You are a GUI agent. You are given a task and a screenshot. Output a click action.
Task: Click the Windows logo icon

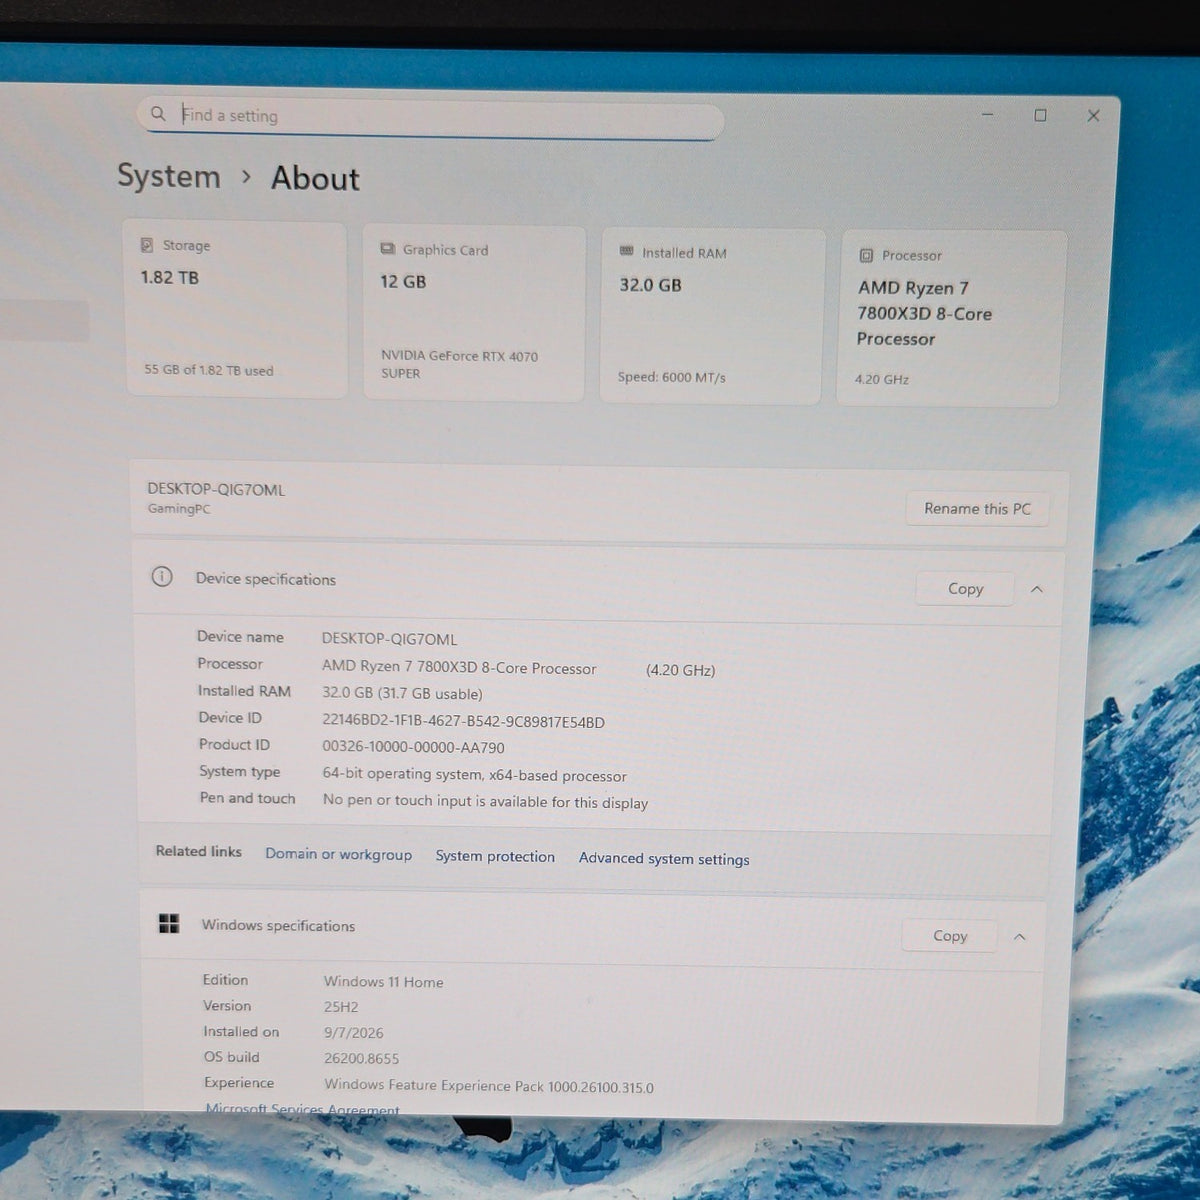(x=169, y=924)
